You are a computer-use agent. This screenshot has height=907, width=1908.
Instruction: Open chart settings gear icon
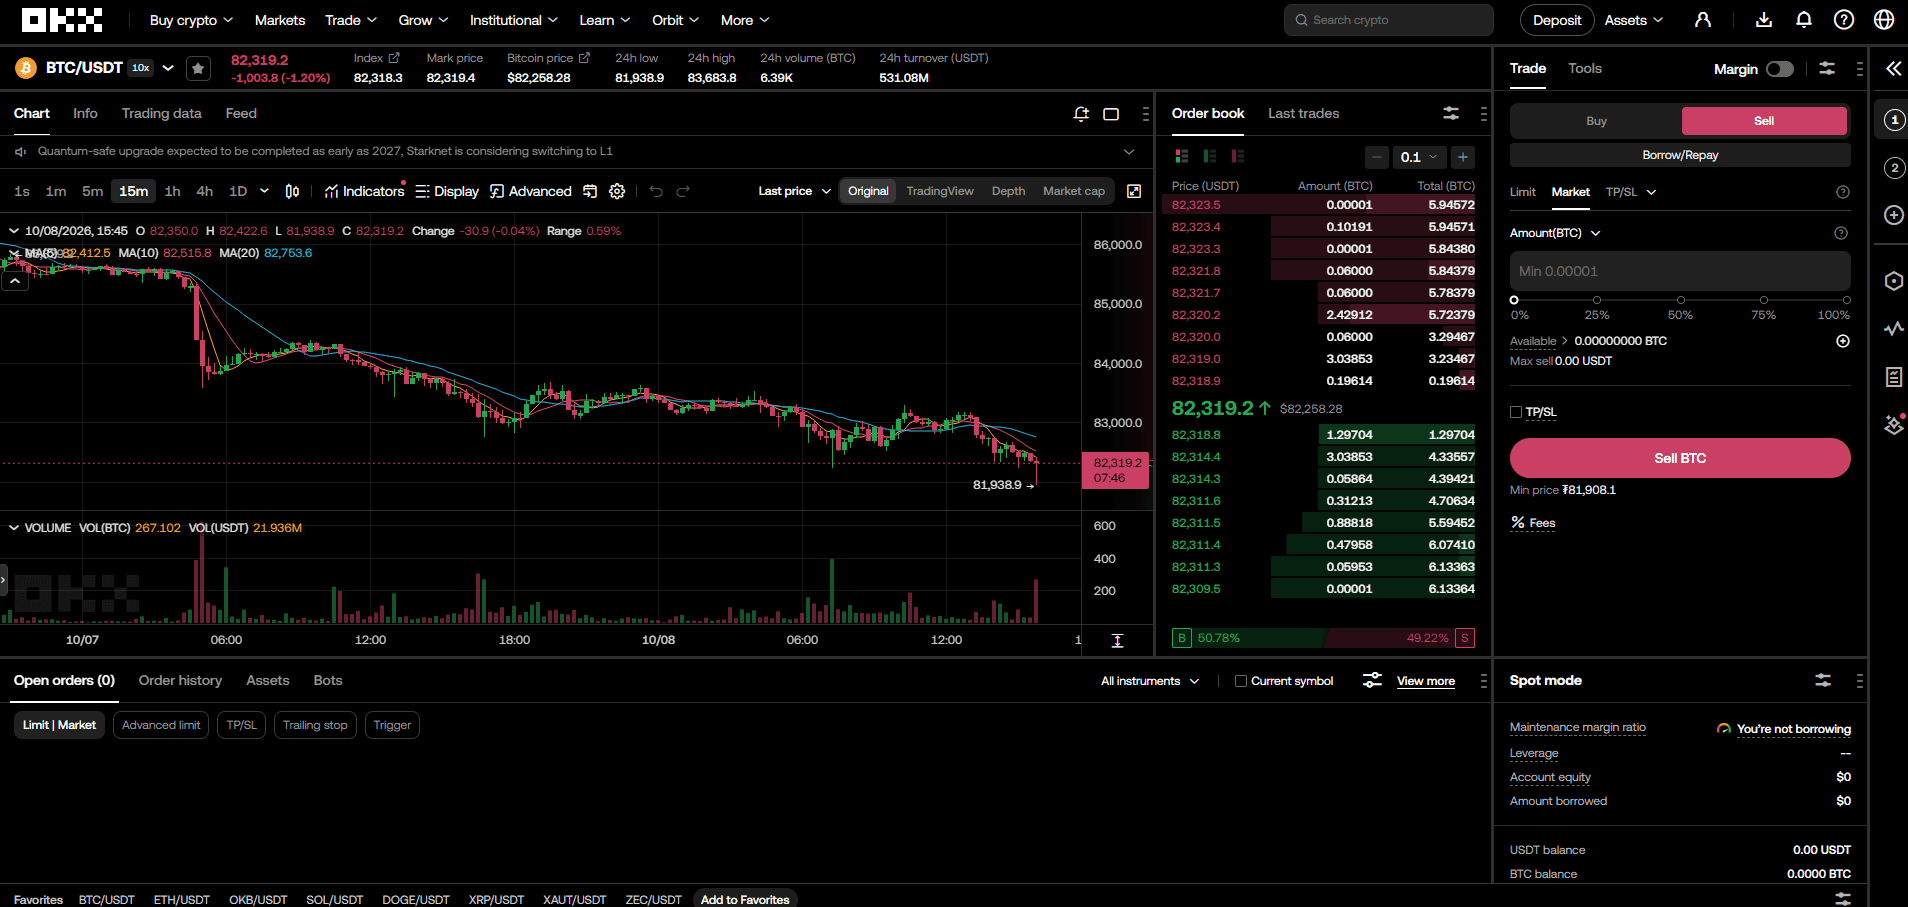pos(617,191)
